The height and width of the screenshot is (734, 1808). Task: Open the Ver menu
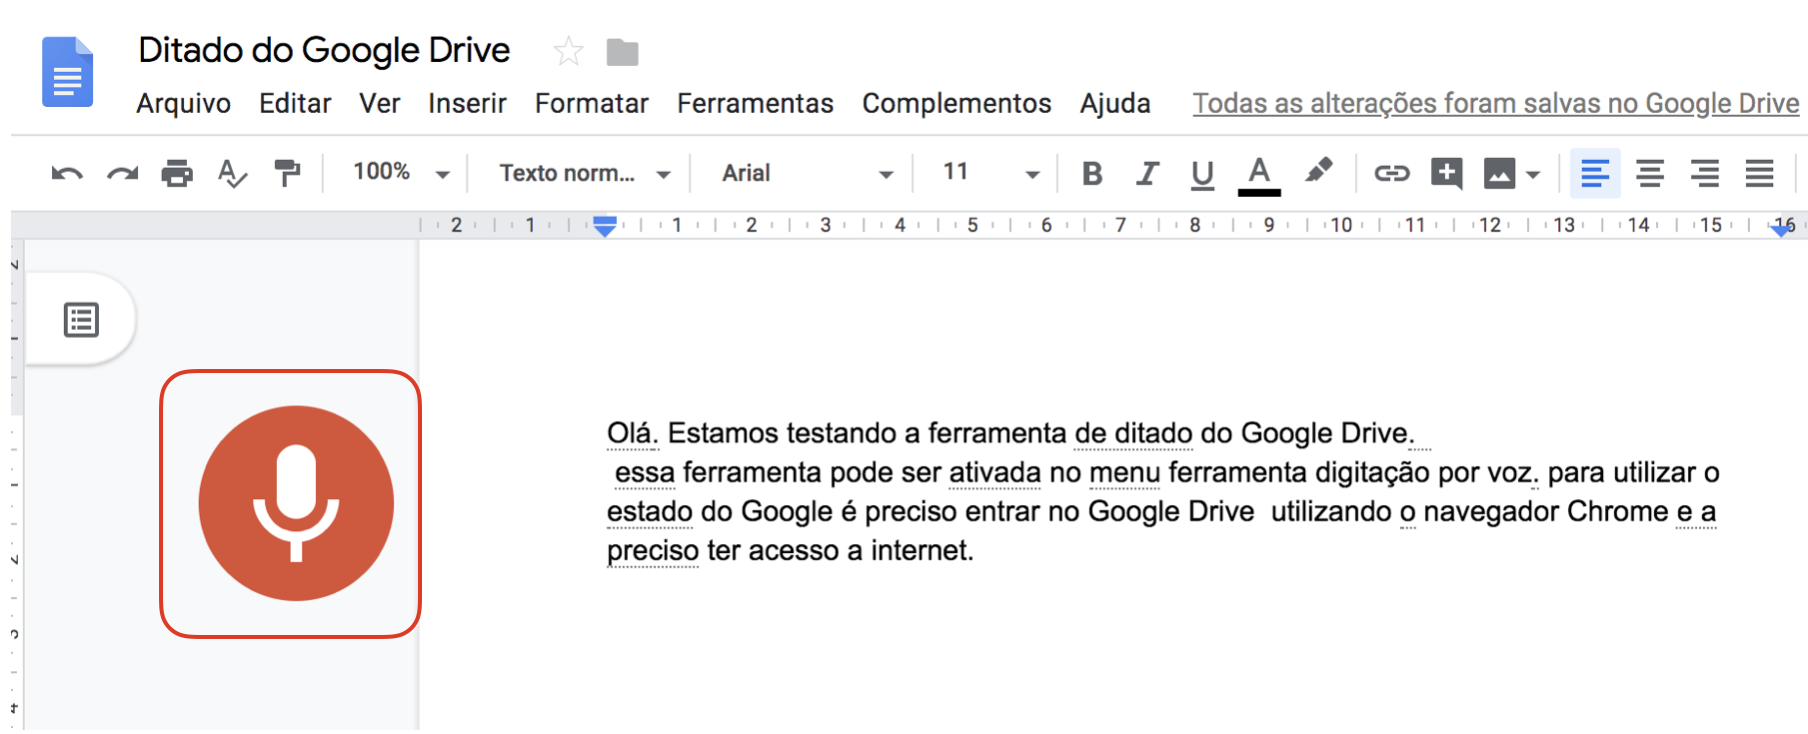pyautogui.click(x=380, y=104)
